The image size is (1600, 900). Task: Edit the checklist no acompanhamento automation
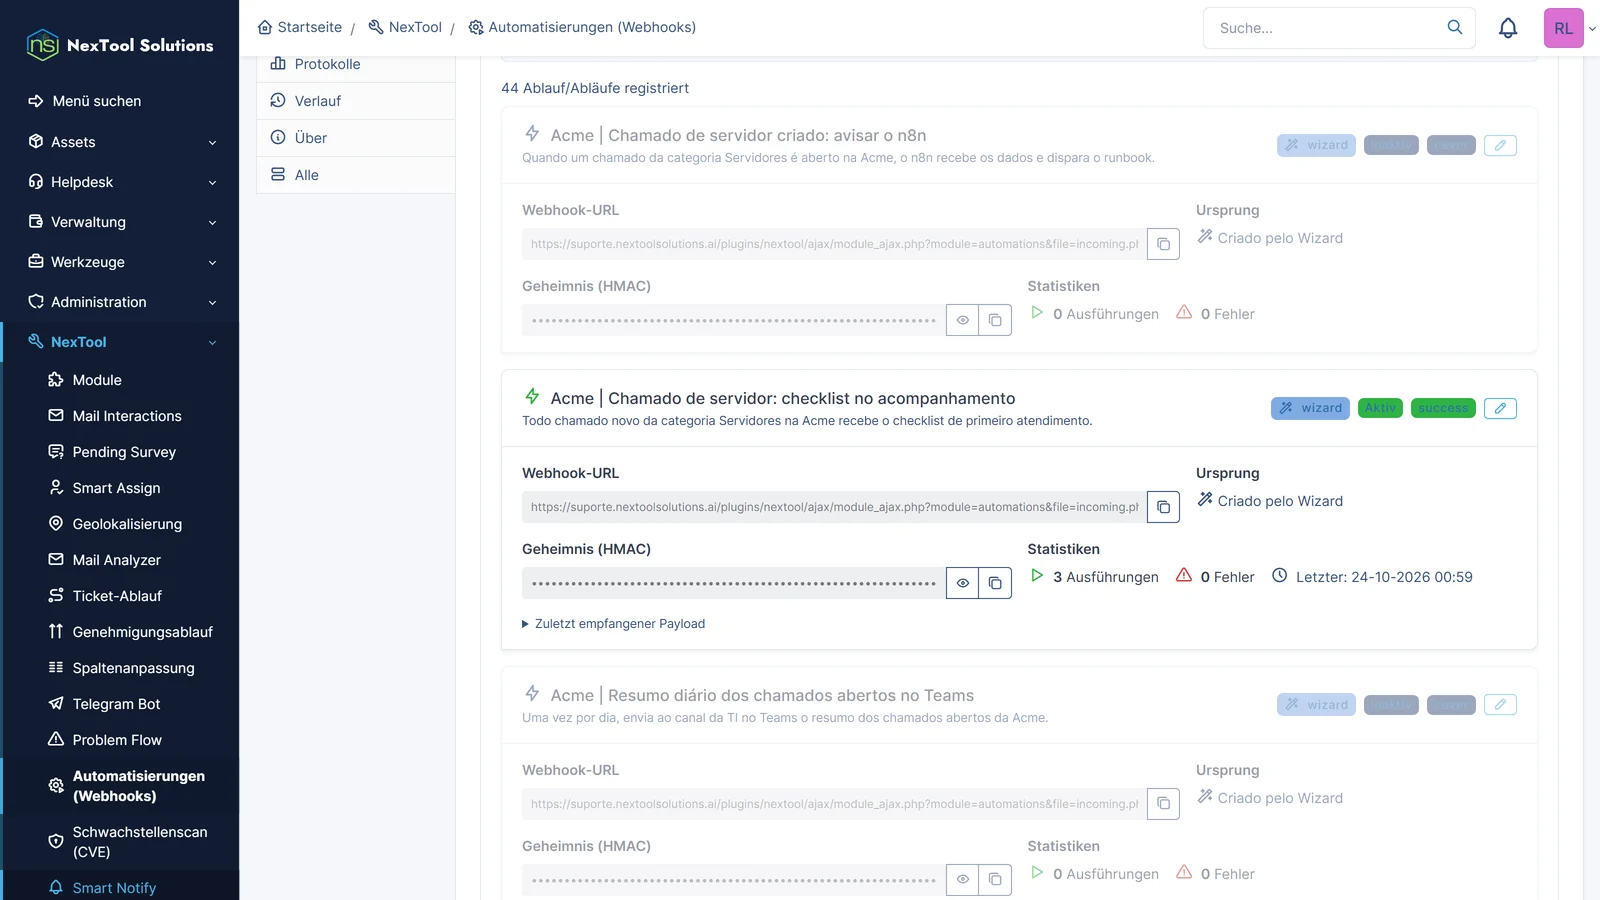point(1500,408)
